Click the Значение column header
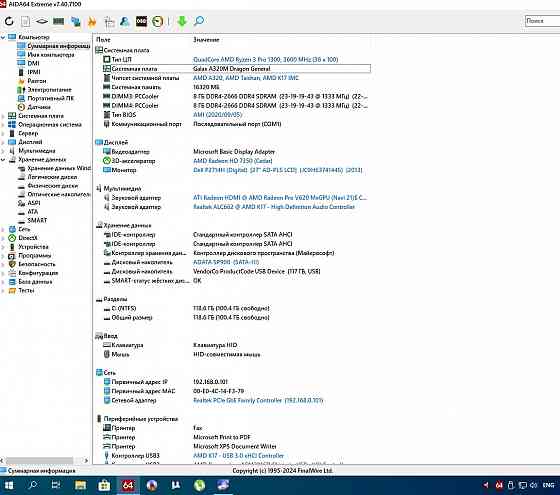This screenshot has height=495, width=560. click(206, 40)
